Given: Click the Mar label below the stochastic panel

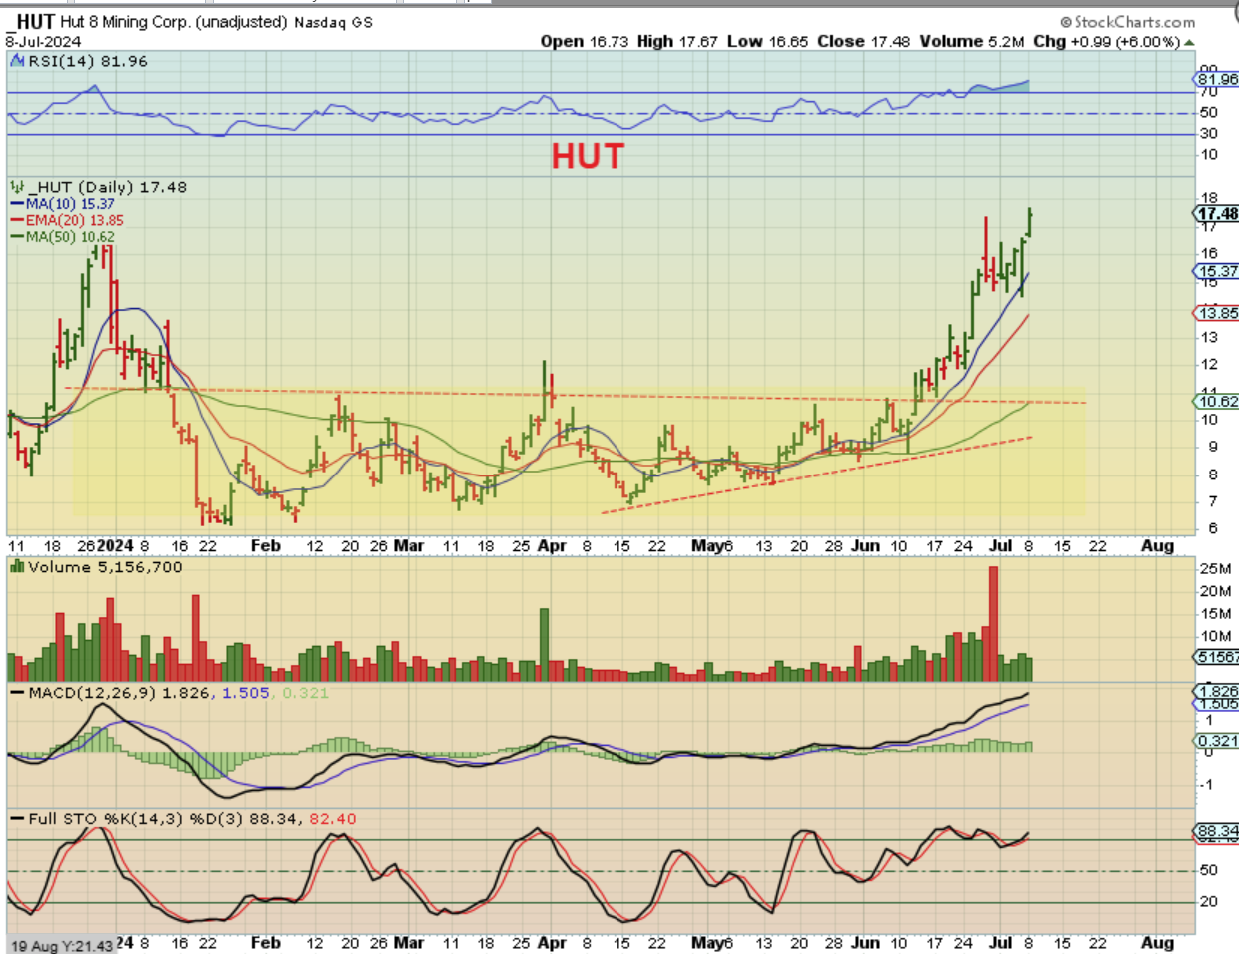Looking at the screenshot, I should (408, 942).
